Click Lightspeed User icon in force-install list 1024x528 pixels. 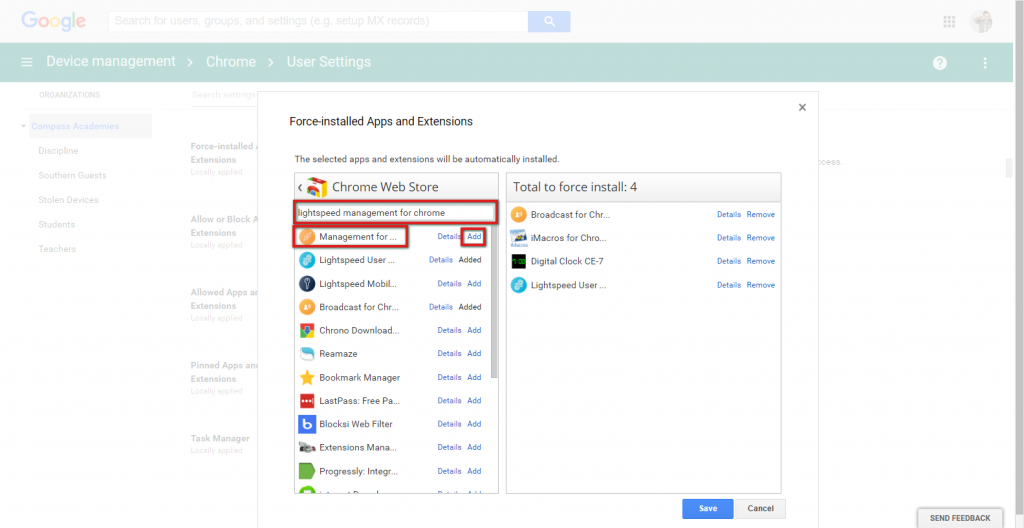point(519,285)
